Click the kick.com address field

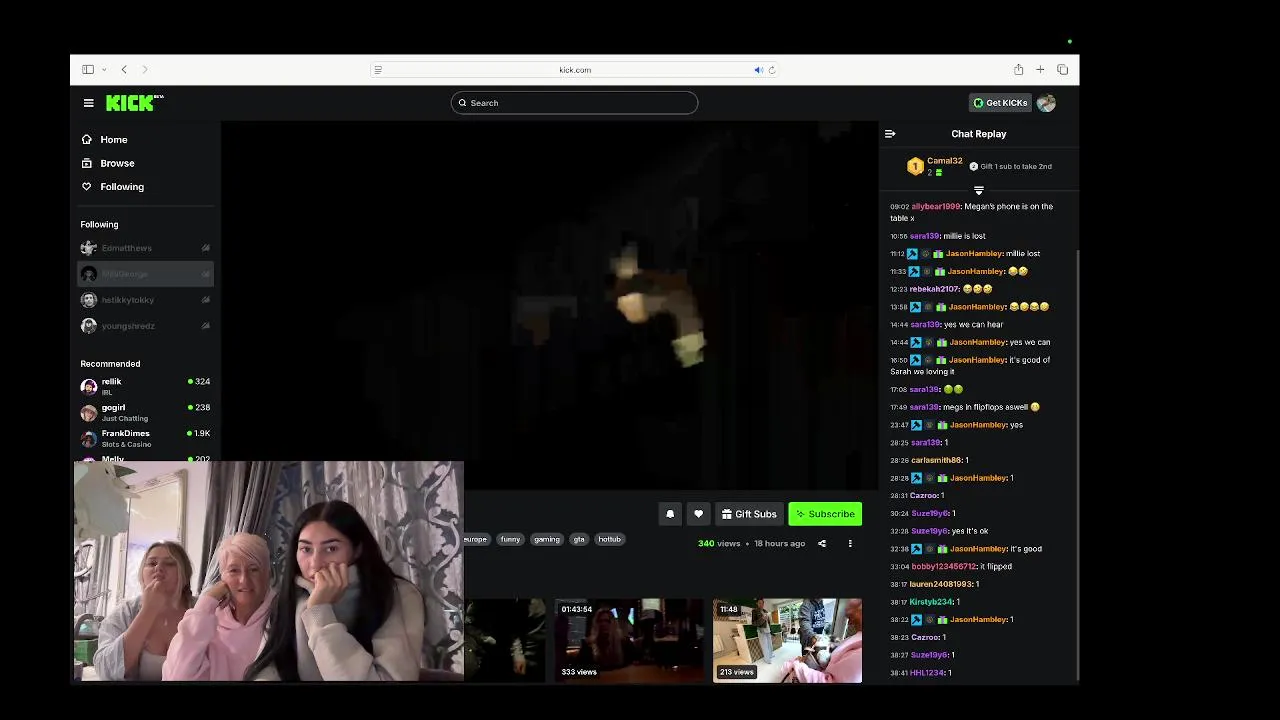tap(575, 70)
